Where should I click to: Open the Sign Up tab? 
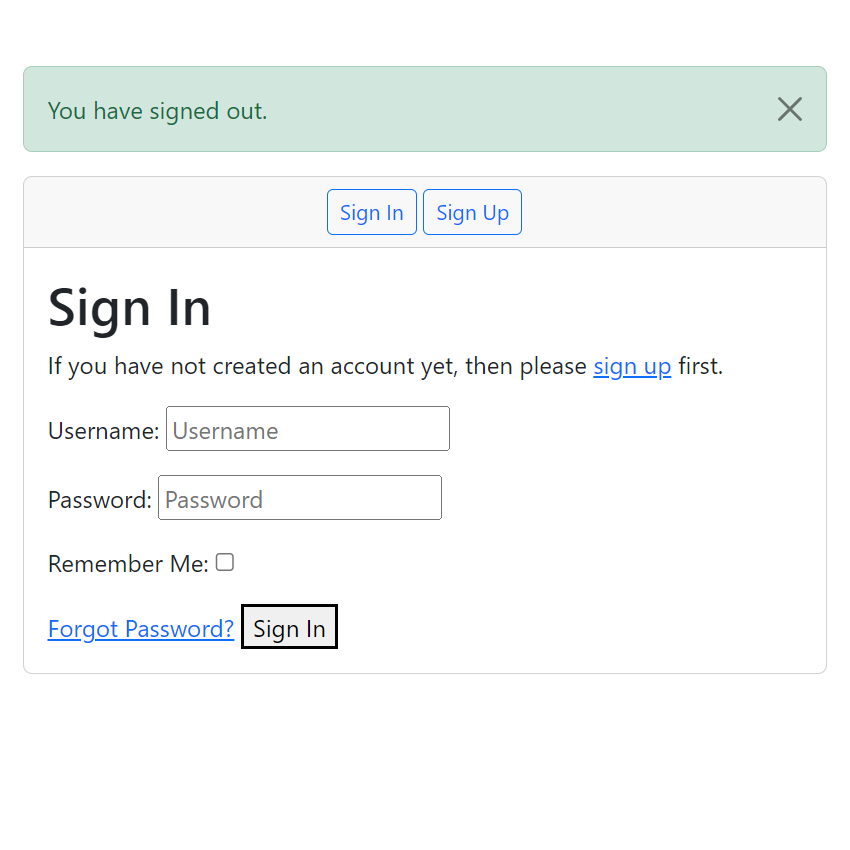472,213
